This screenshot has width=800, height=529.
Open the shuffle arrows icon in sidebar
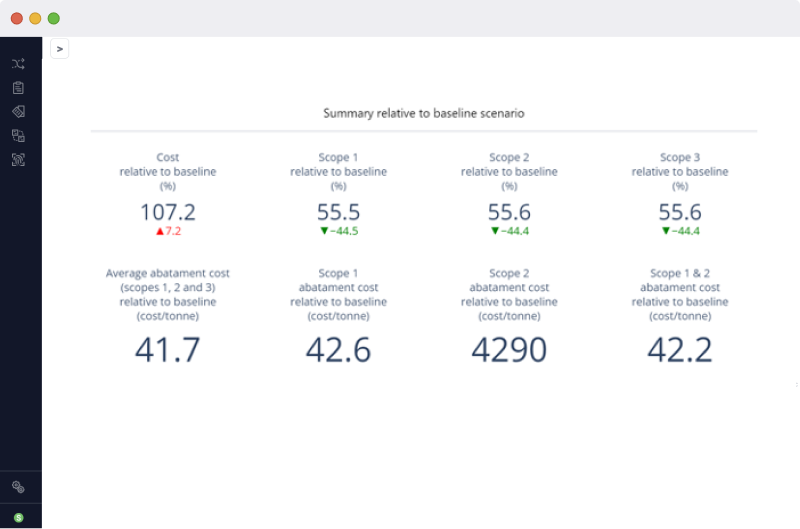coord(18,64)
